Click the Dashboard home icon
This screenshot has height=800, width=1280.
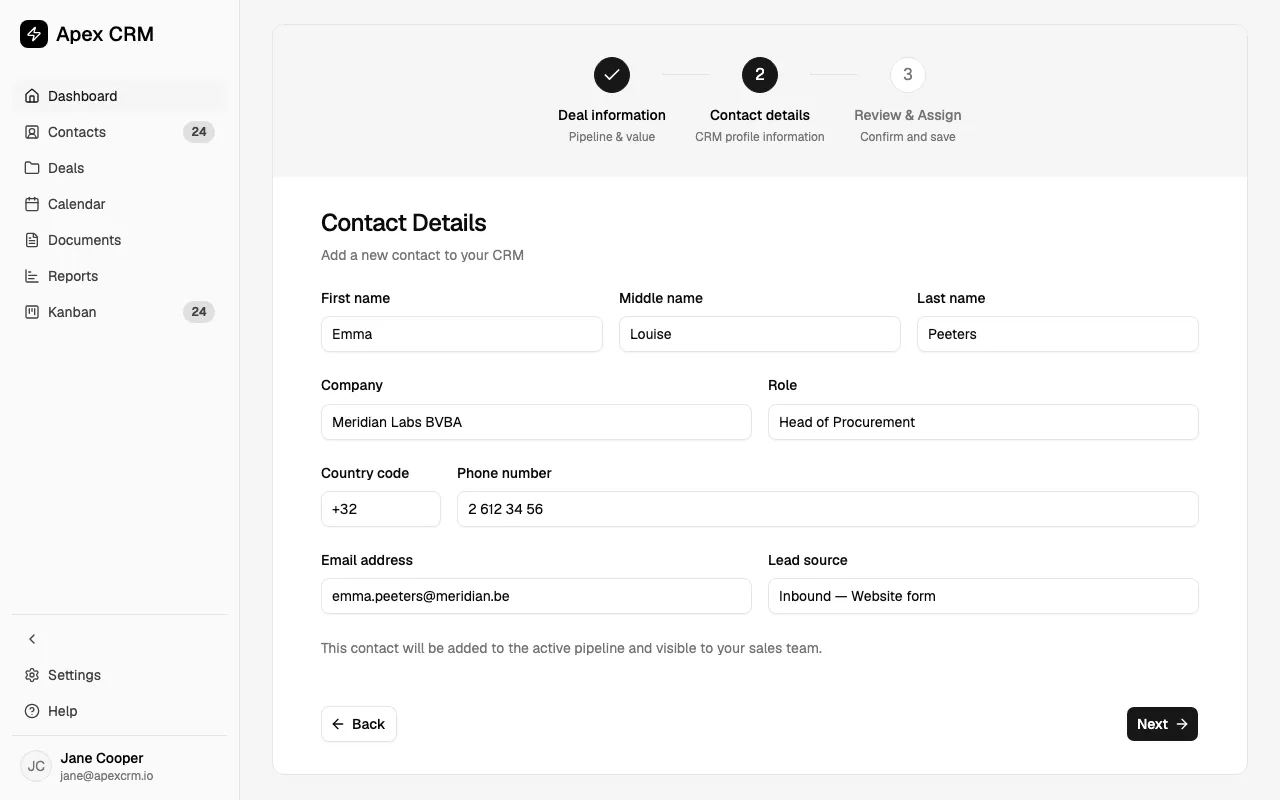(x=32, y=96)
